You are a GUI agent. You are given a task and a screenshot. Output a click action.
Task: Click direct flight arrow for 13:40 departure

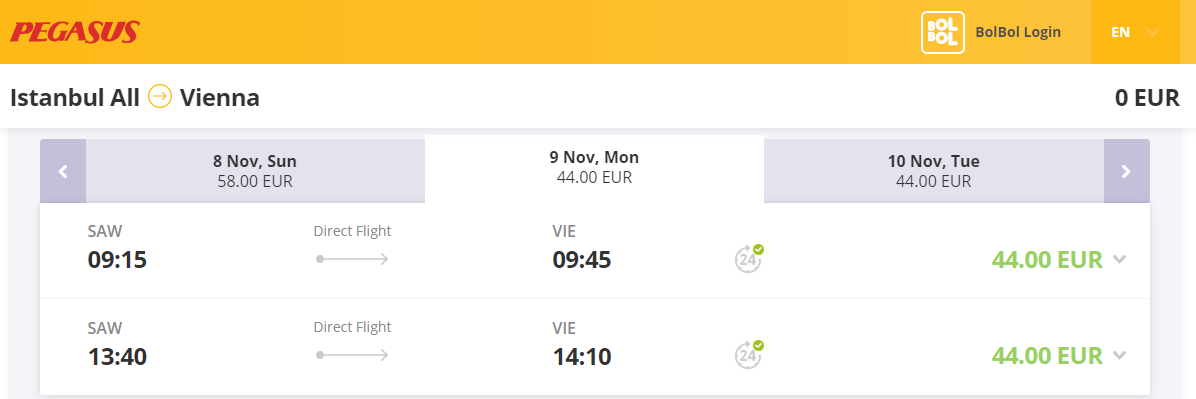click(x=352, y=356)
